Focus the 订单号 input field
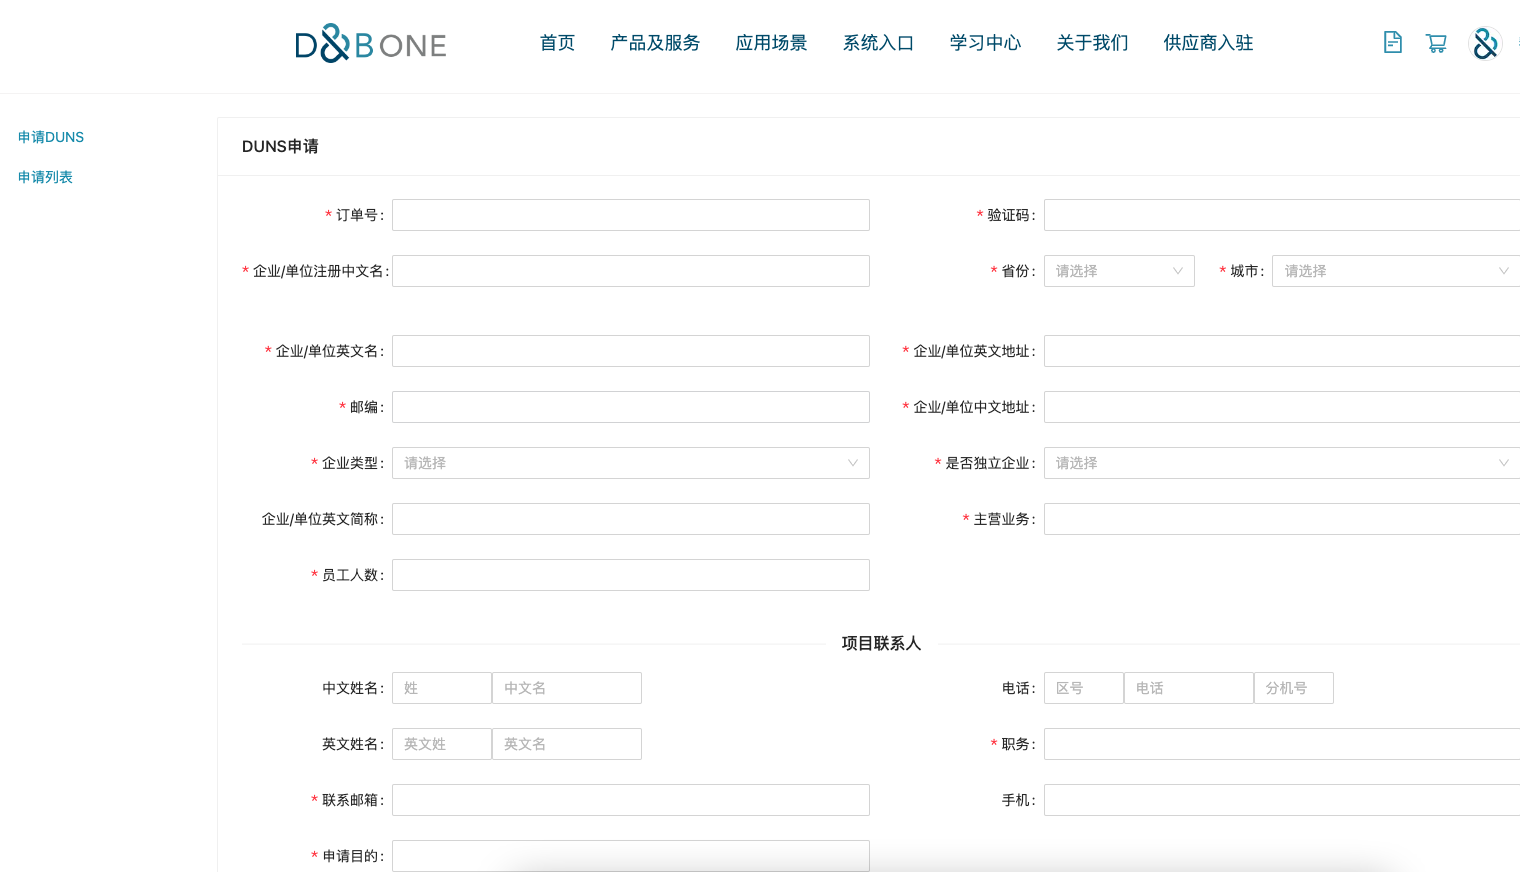This screenshot has height=872, width=1520. click(630, 215)
